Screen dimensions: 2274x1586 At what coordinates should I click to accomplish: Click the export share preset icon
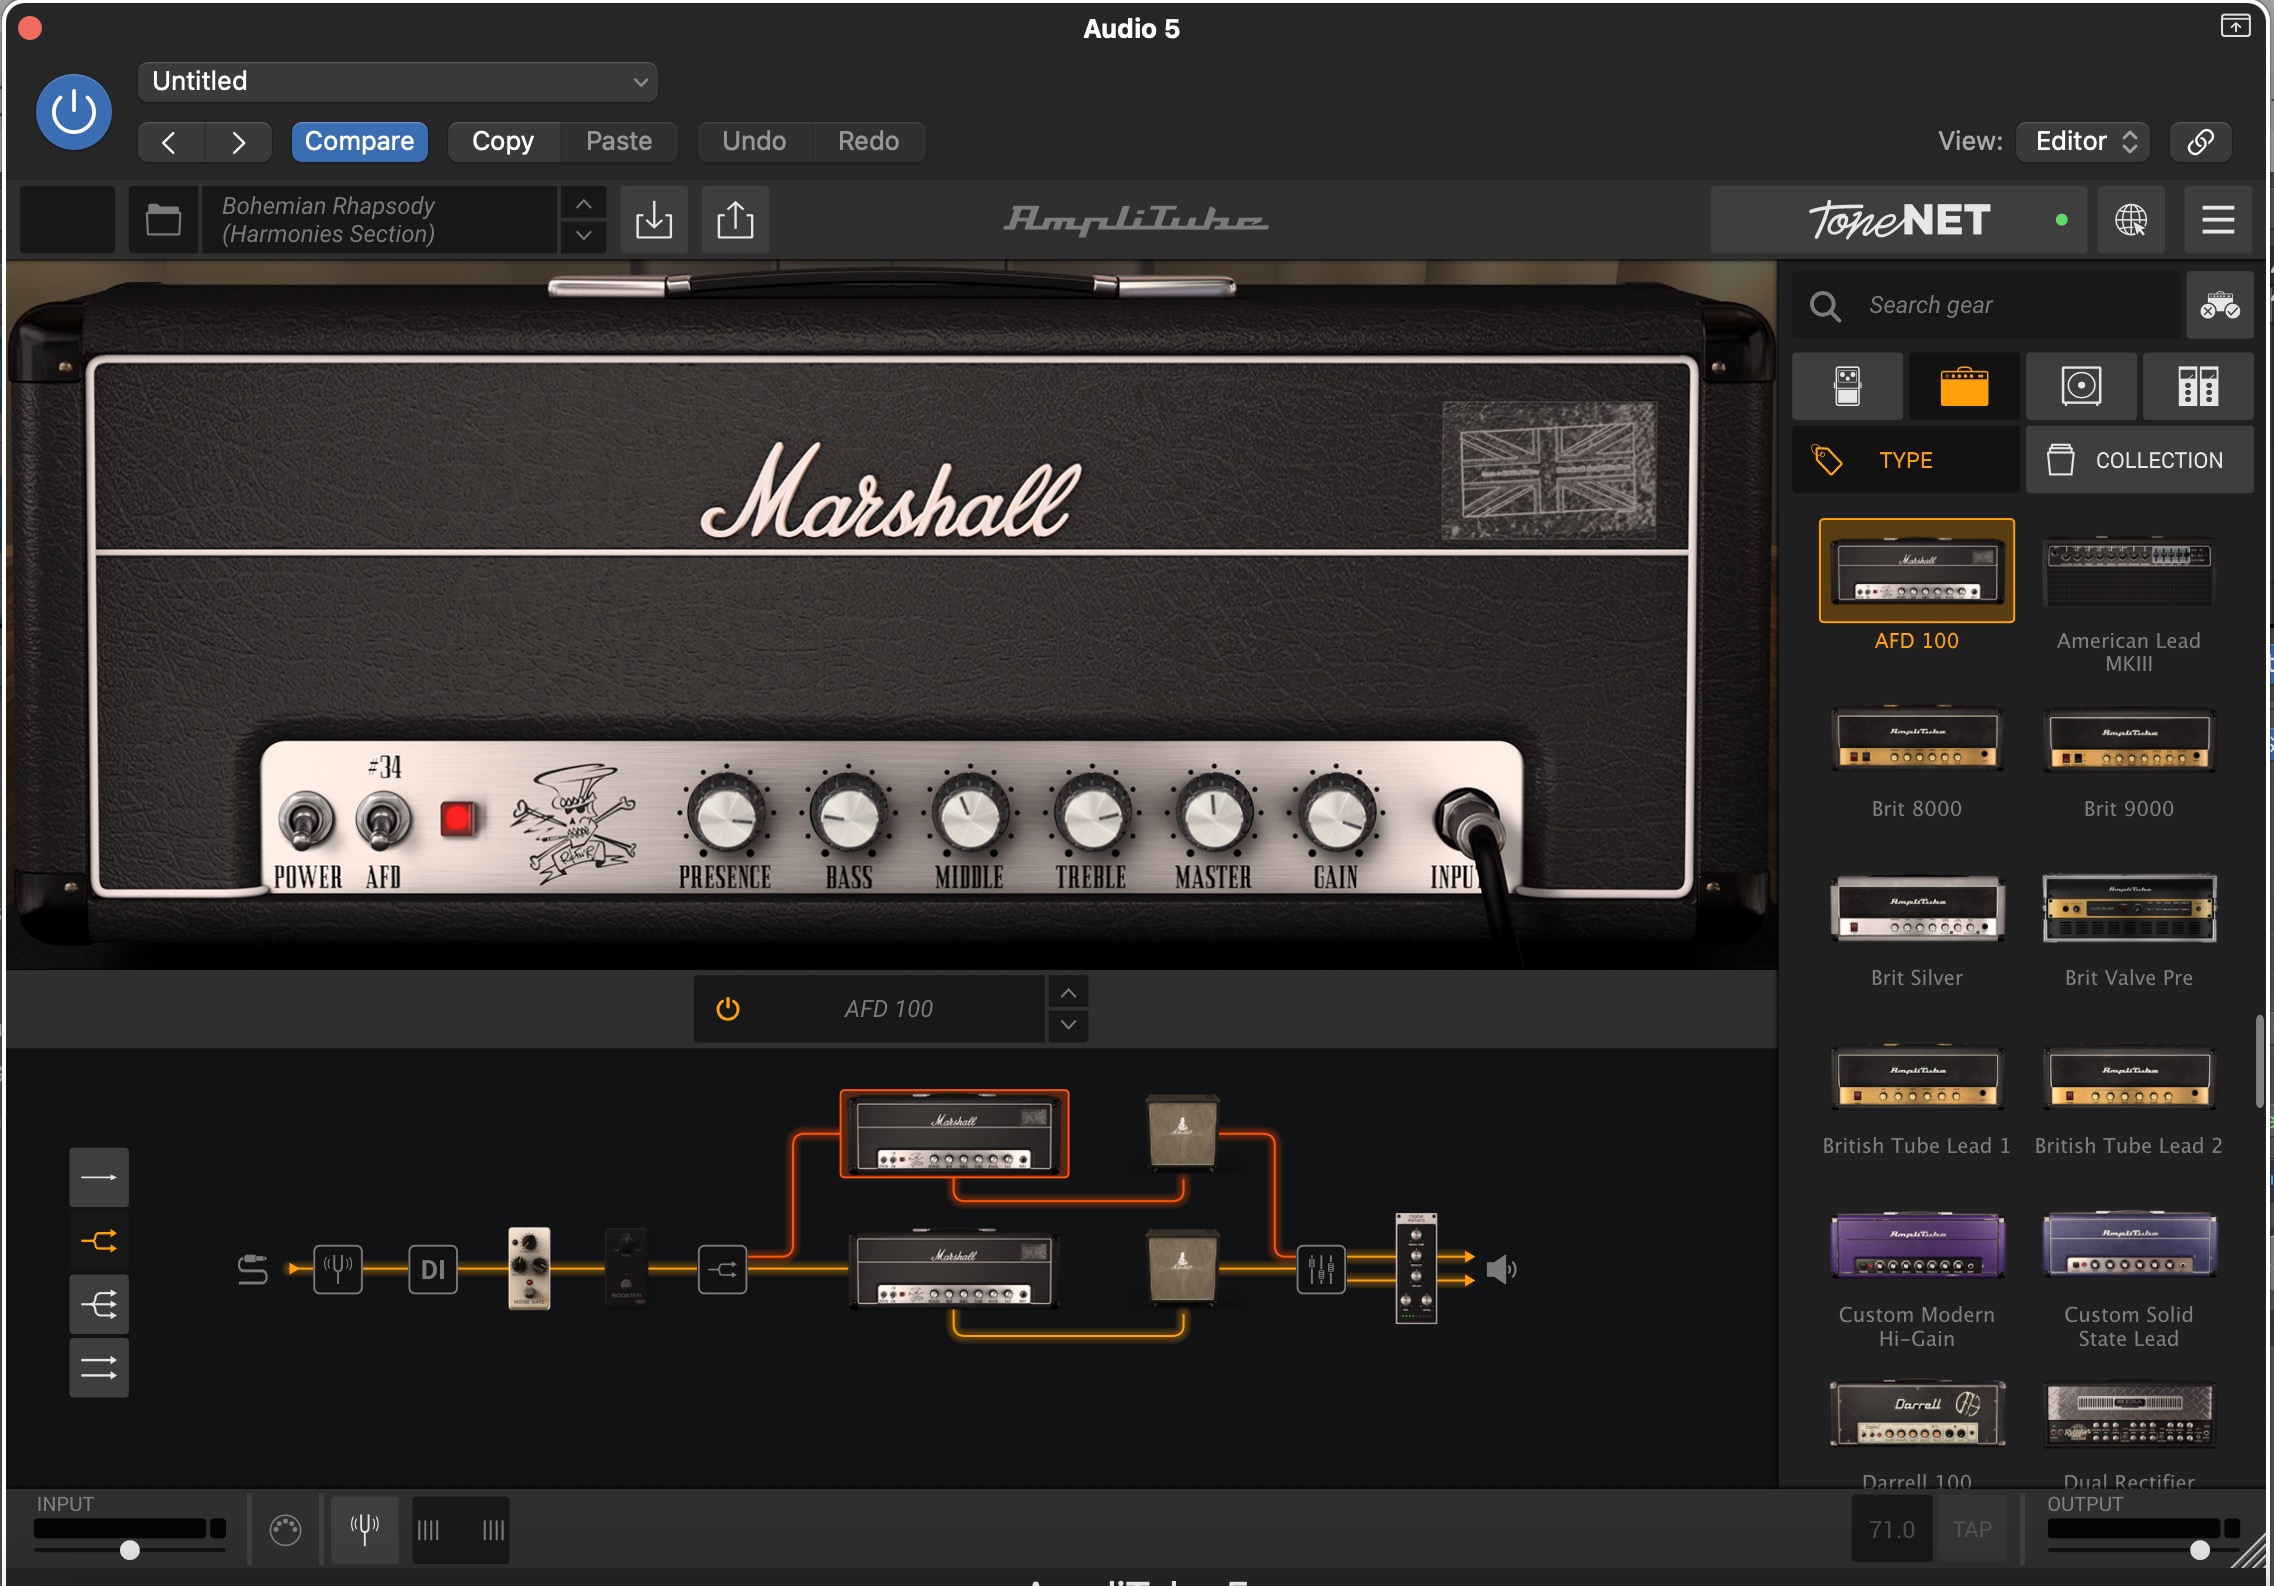[x=735, y=219]
